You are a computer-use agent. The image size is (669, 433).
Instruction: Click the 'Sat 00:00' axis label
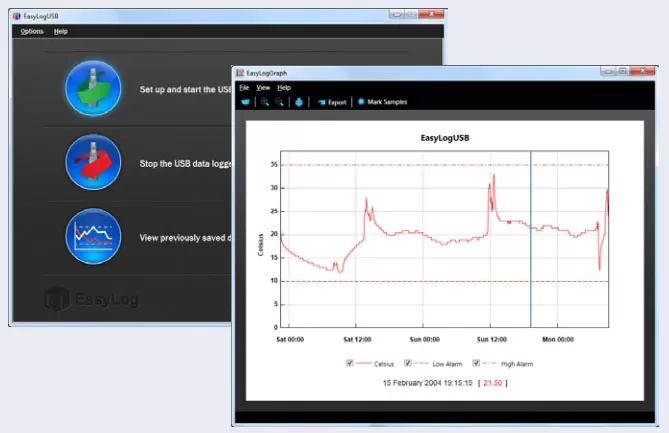point(290,340)
